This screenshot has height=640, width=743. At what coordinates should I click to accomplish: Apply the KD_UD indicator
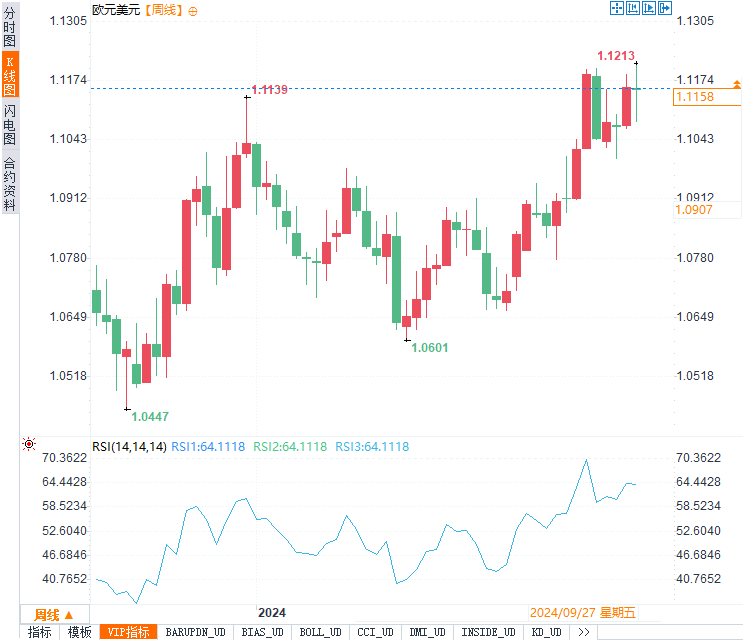(546, 632)
